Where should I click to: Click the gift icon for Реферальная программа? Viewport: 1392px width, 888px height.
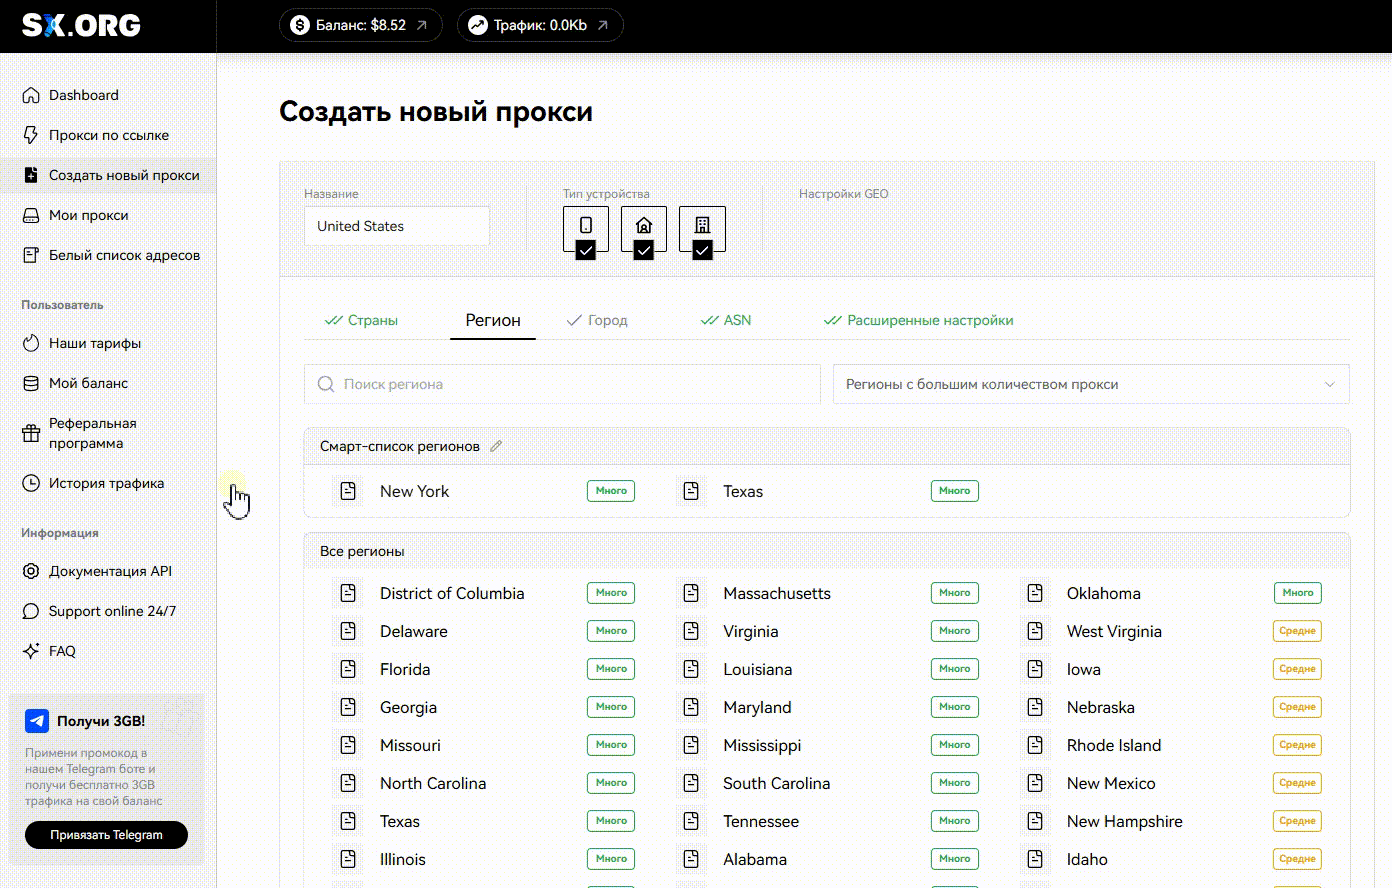31,433
